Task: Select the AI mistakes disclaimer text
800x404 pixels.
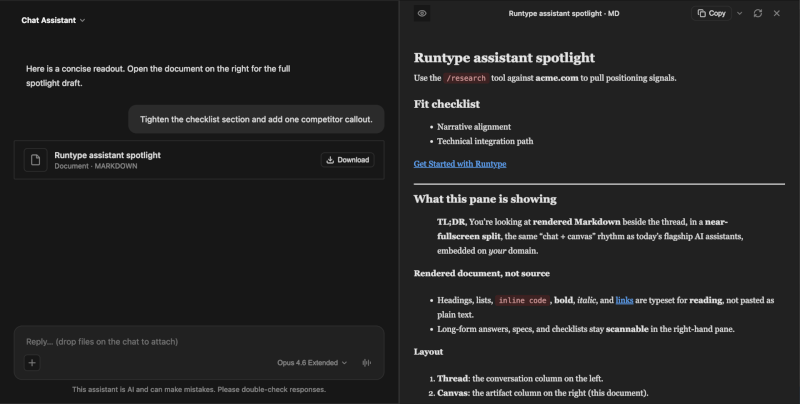Action: [199, 389]
